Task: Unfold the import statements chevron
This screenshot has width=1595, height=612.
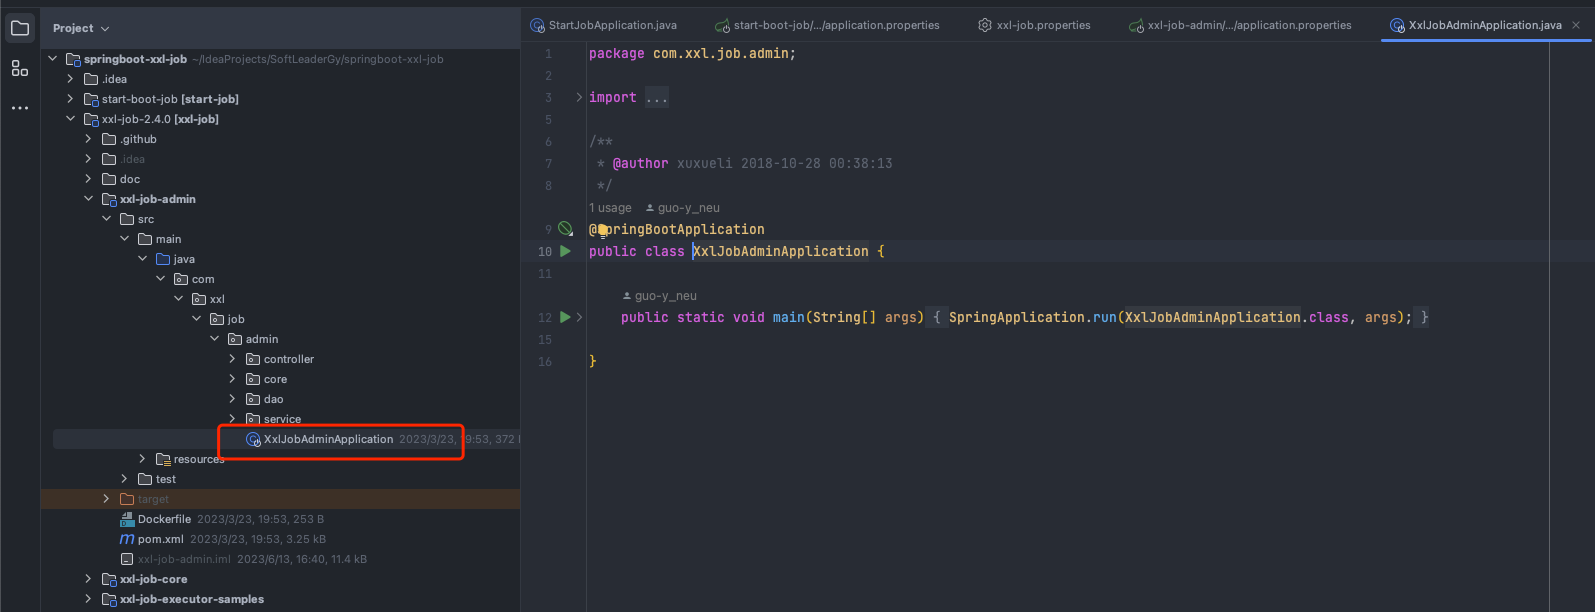Action: [x=579, y=97]
